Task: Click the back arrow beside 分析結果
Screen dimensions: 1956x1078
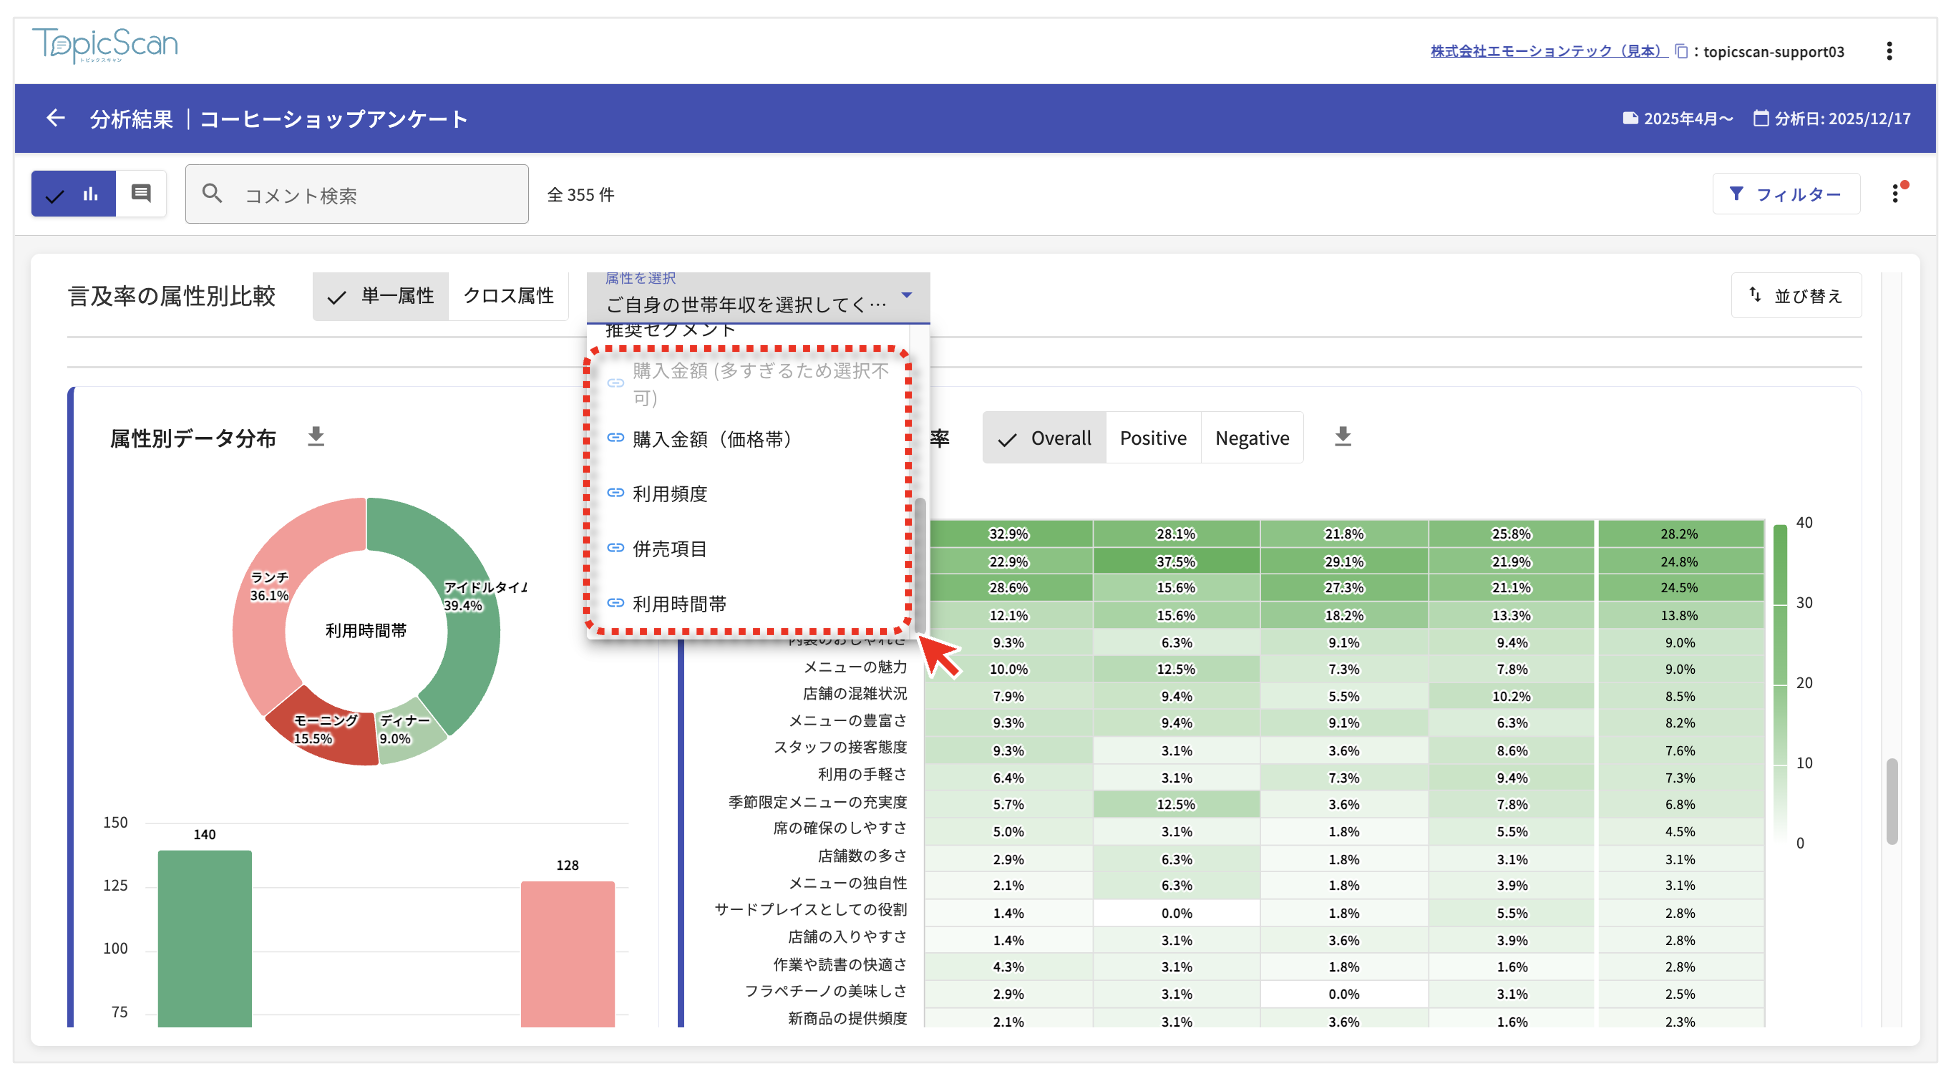Action: coord(55,119)
